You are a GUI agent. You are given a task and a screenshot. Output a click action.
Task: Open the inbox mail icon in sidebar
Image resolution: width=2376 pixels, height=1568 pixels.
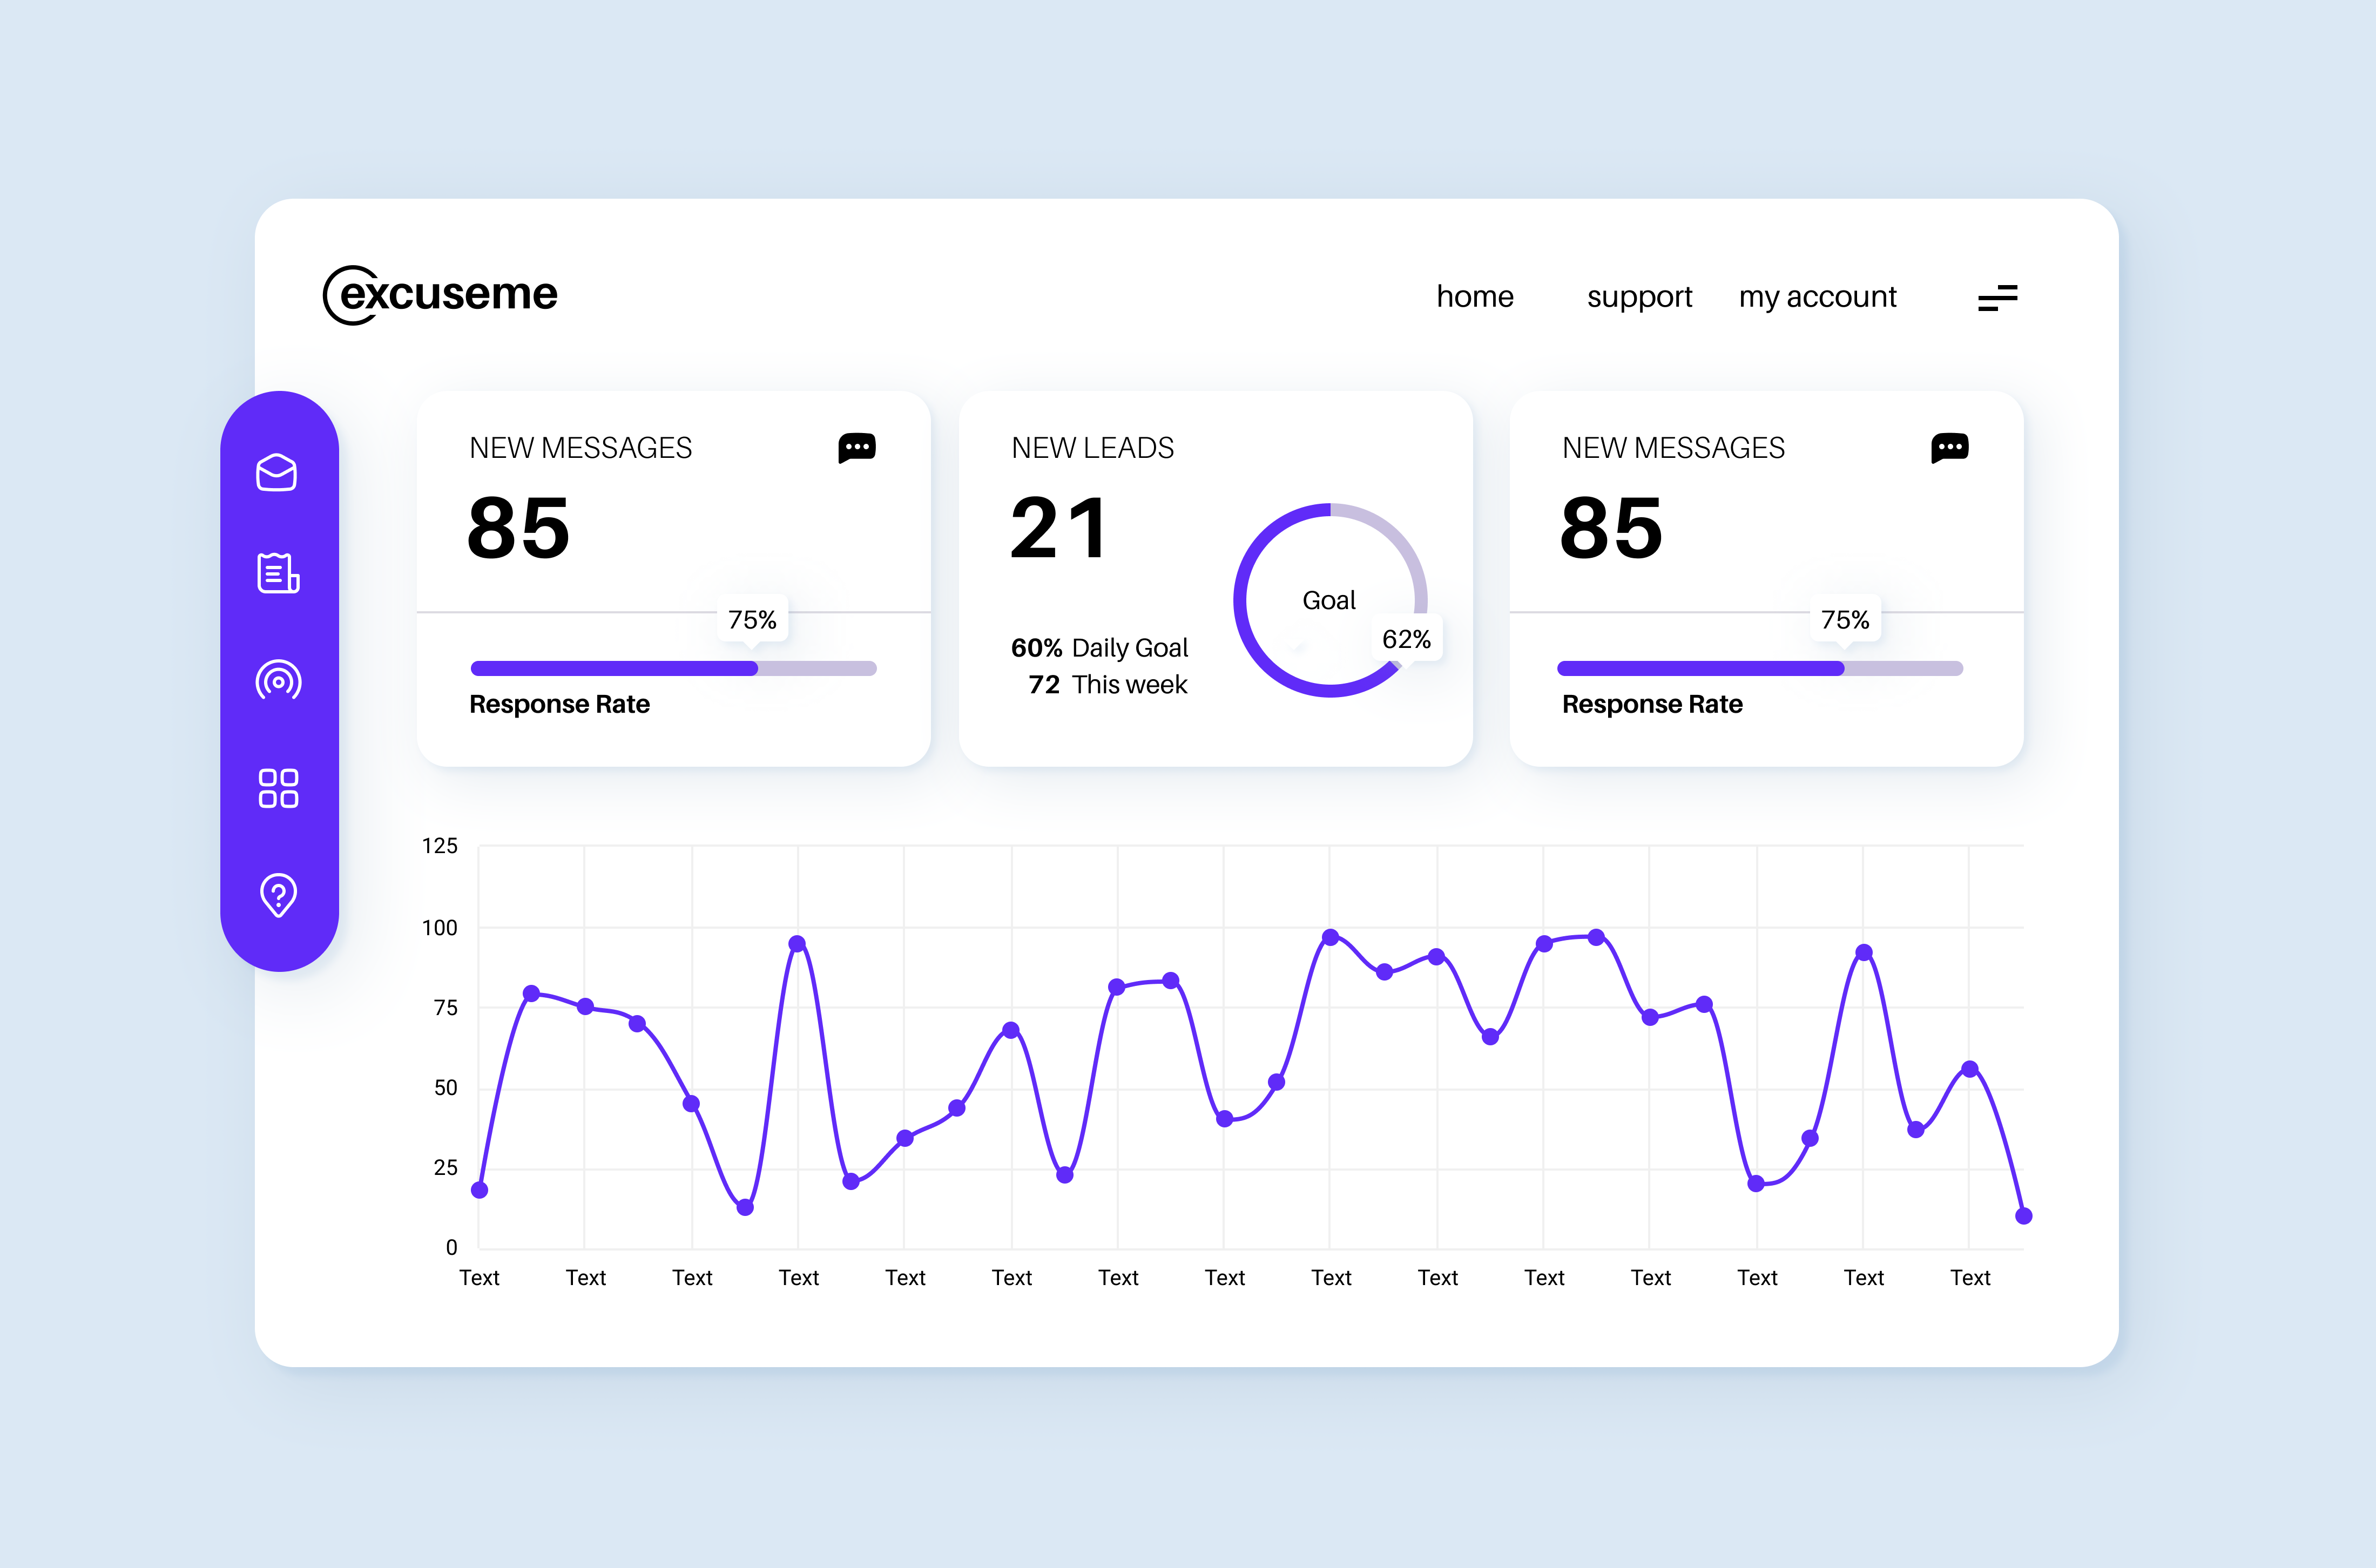277,472
